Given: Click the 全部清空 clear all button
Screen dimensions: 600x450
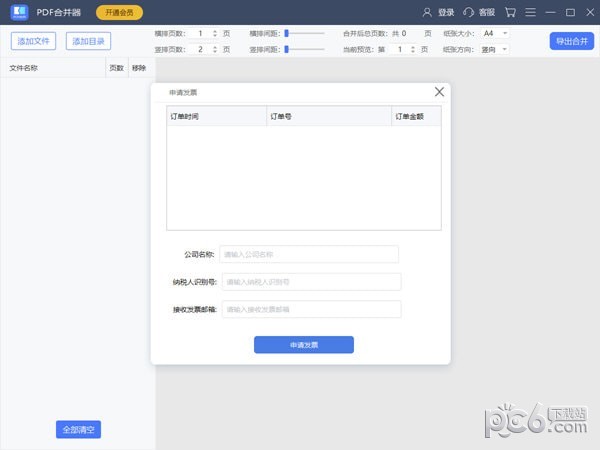Looking at the screenshot, I should coord(78,429).
